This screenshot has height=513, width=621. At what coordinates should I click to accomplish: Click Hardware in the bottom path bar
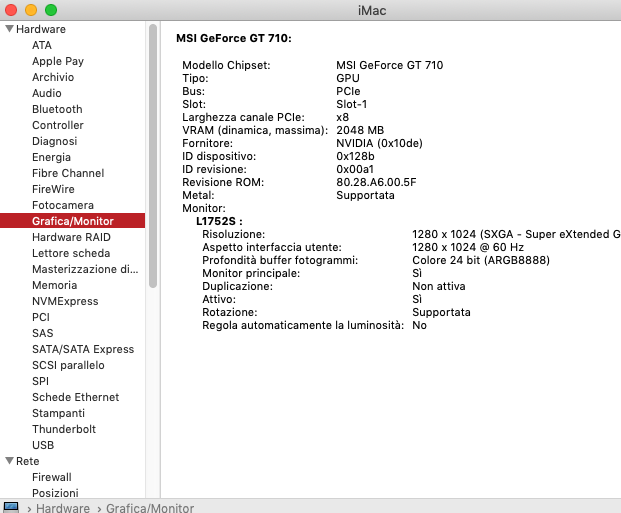pyautogui.click(x=63, y=508)
